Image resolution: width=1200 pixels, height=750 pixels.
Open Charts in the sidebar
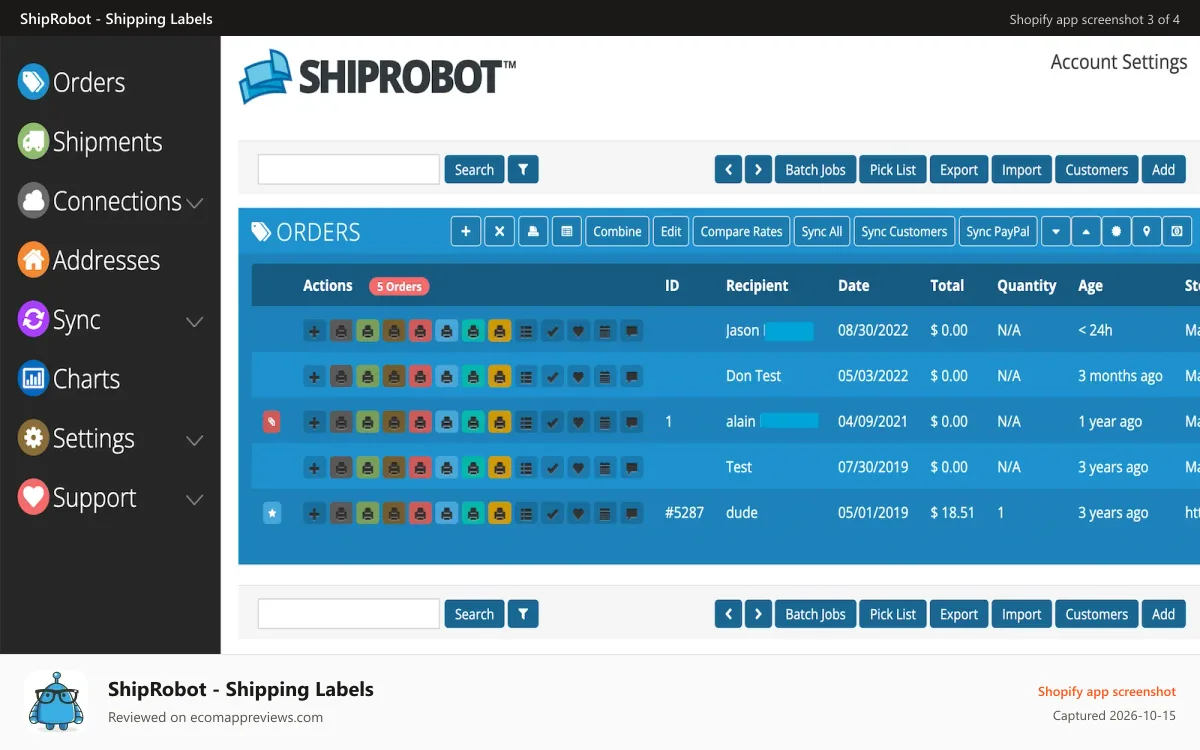point(69,379)
